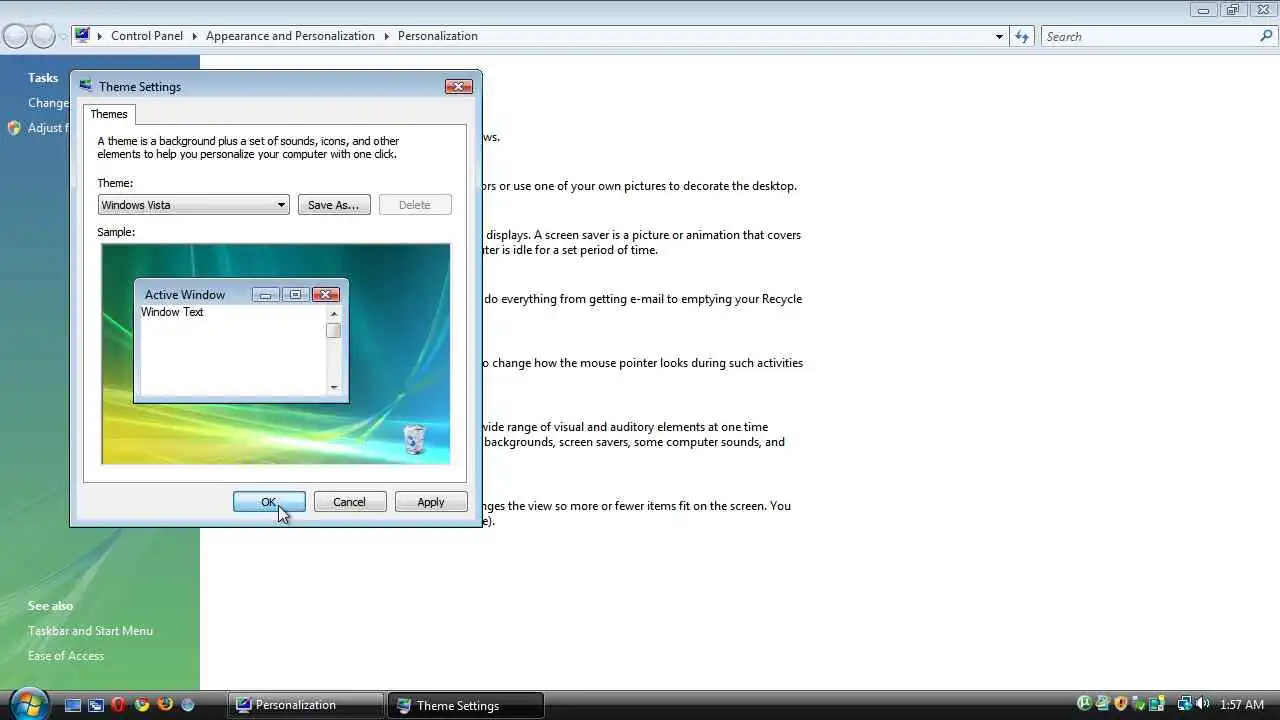This screenshot has height=720, width=1280.
Task: Go back with the navigation arrow
Action: 15,36
